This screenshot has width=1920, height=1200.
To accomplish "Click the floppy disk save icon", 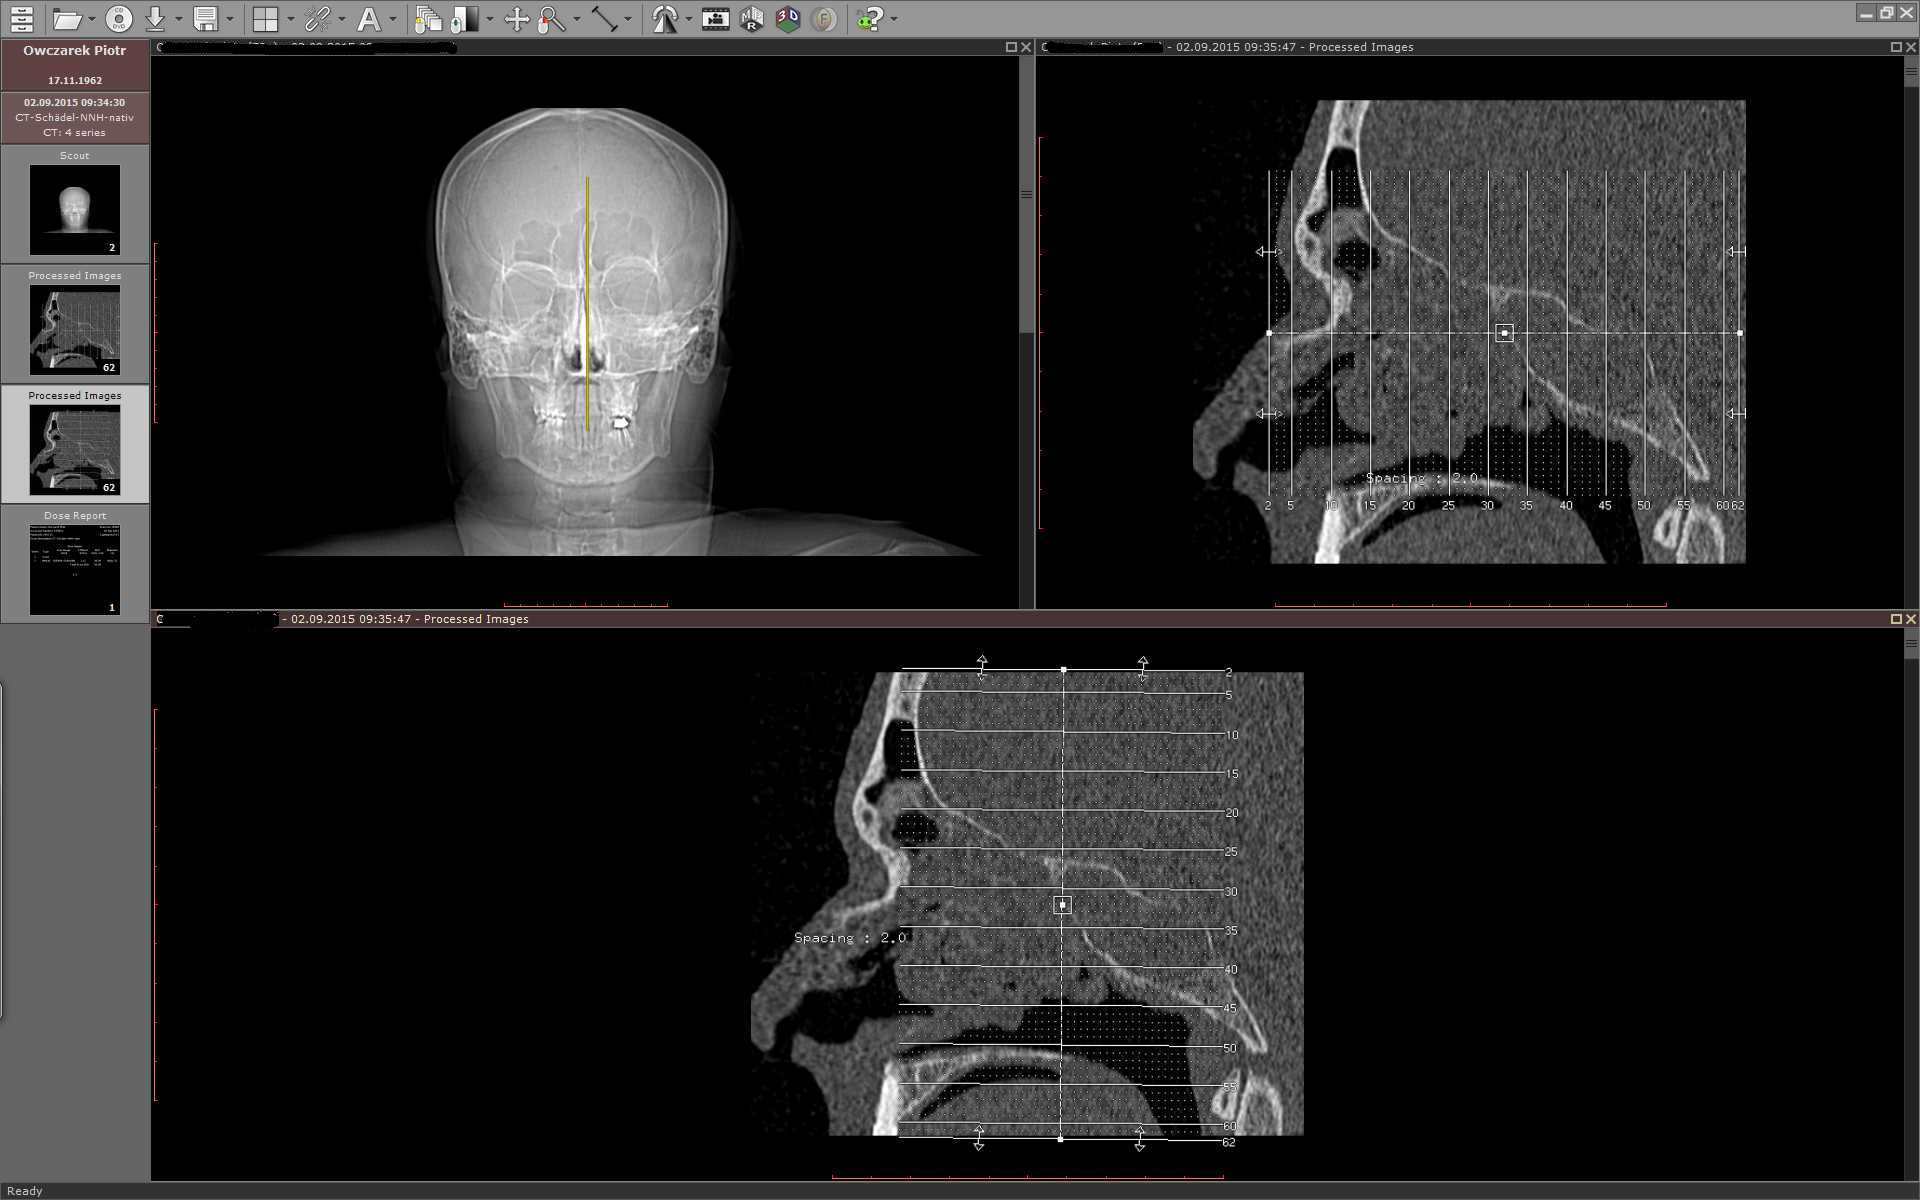I will point(206,19).
